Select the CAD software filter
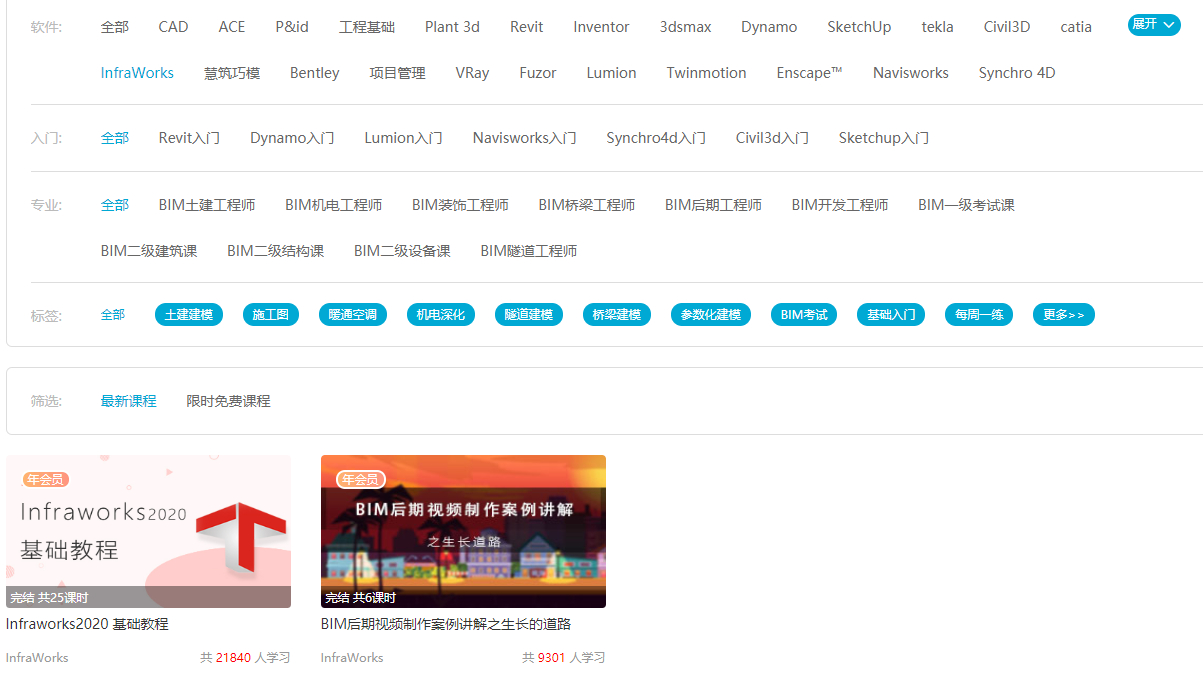This screenshot has height=691, width=1203. (x=173, y=27)
